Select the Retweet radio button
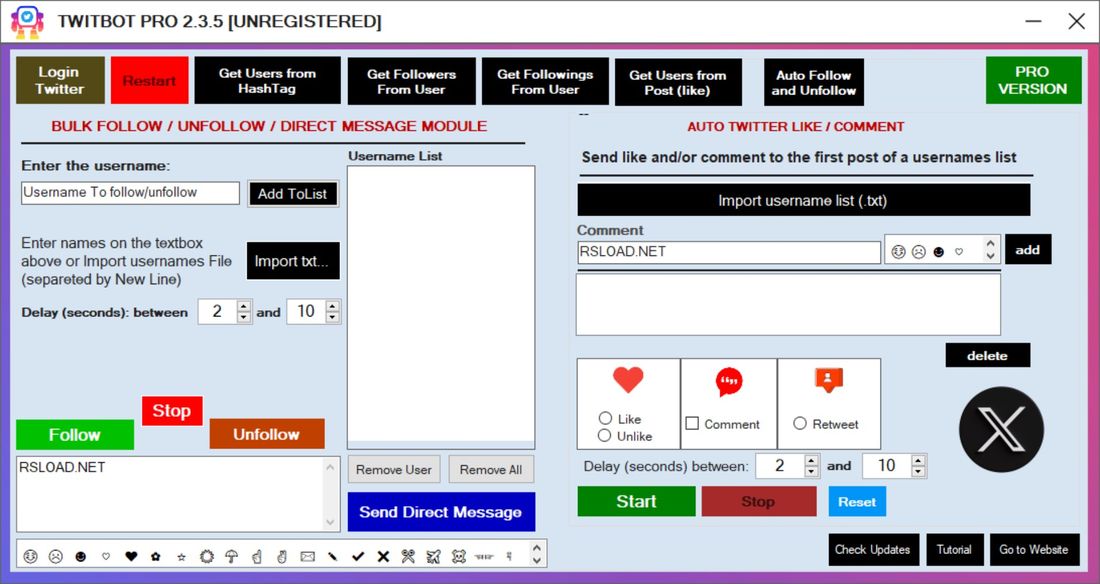This screenshot has width=1100, height=584. (800, 424)
